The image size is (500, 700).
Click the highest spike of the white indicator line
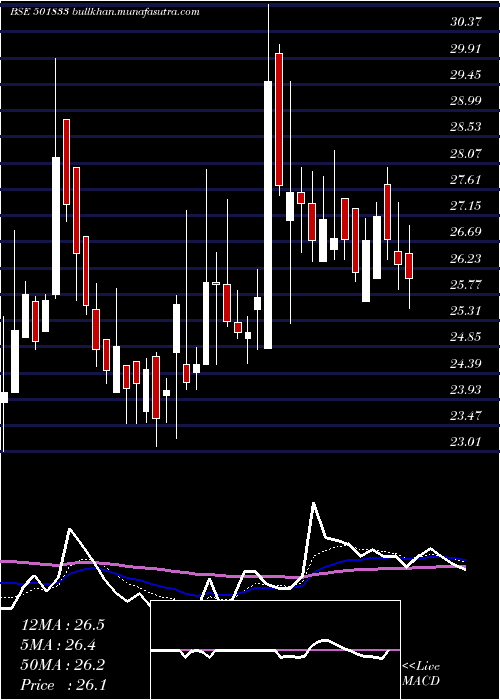pyautogui.click(x=313, y=503)
